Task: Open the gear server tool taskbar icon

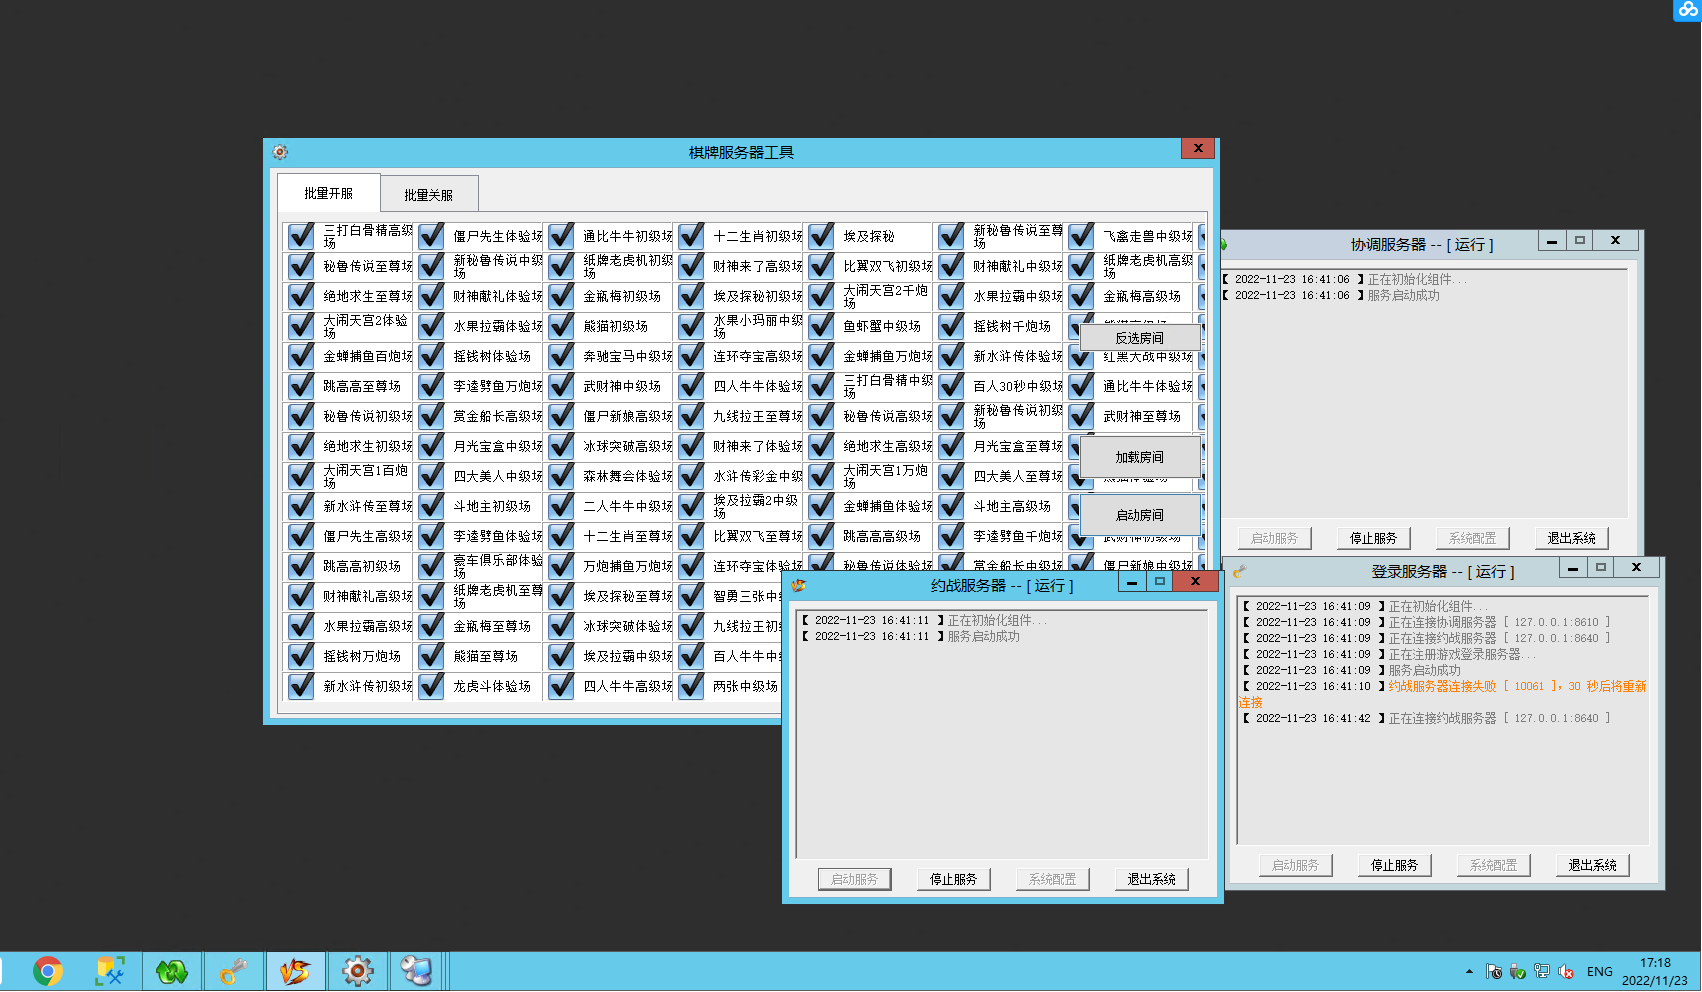Action: coord(357,971)
